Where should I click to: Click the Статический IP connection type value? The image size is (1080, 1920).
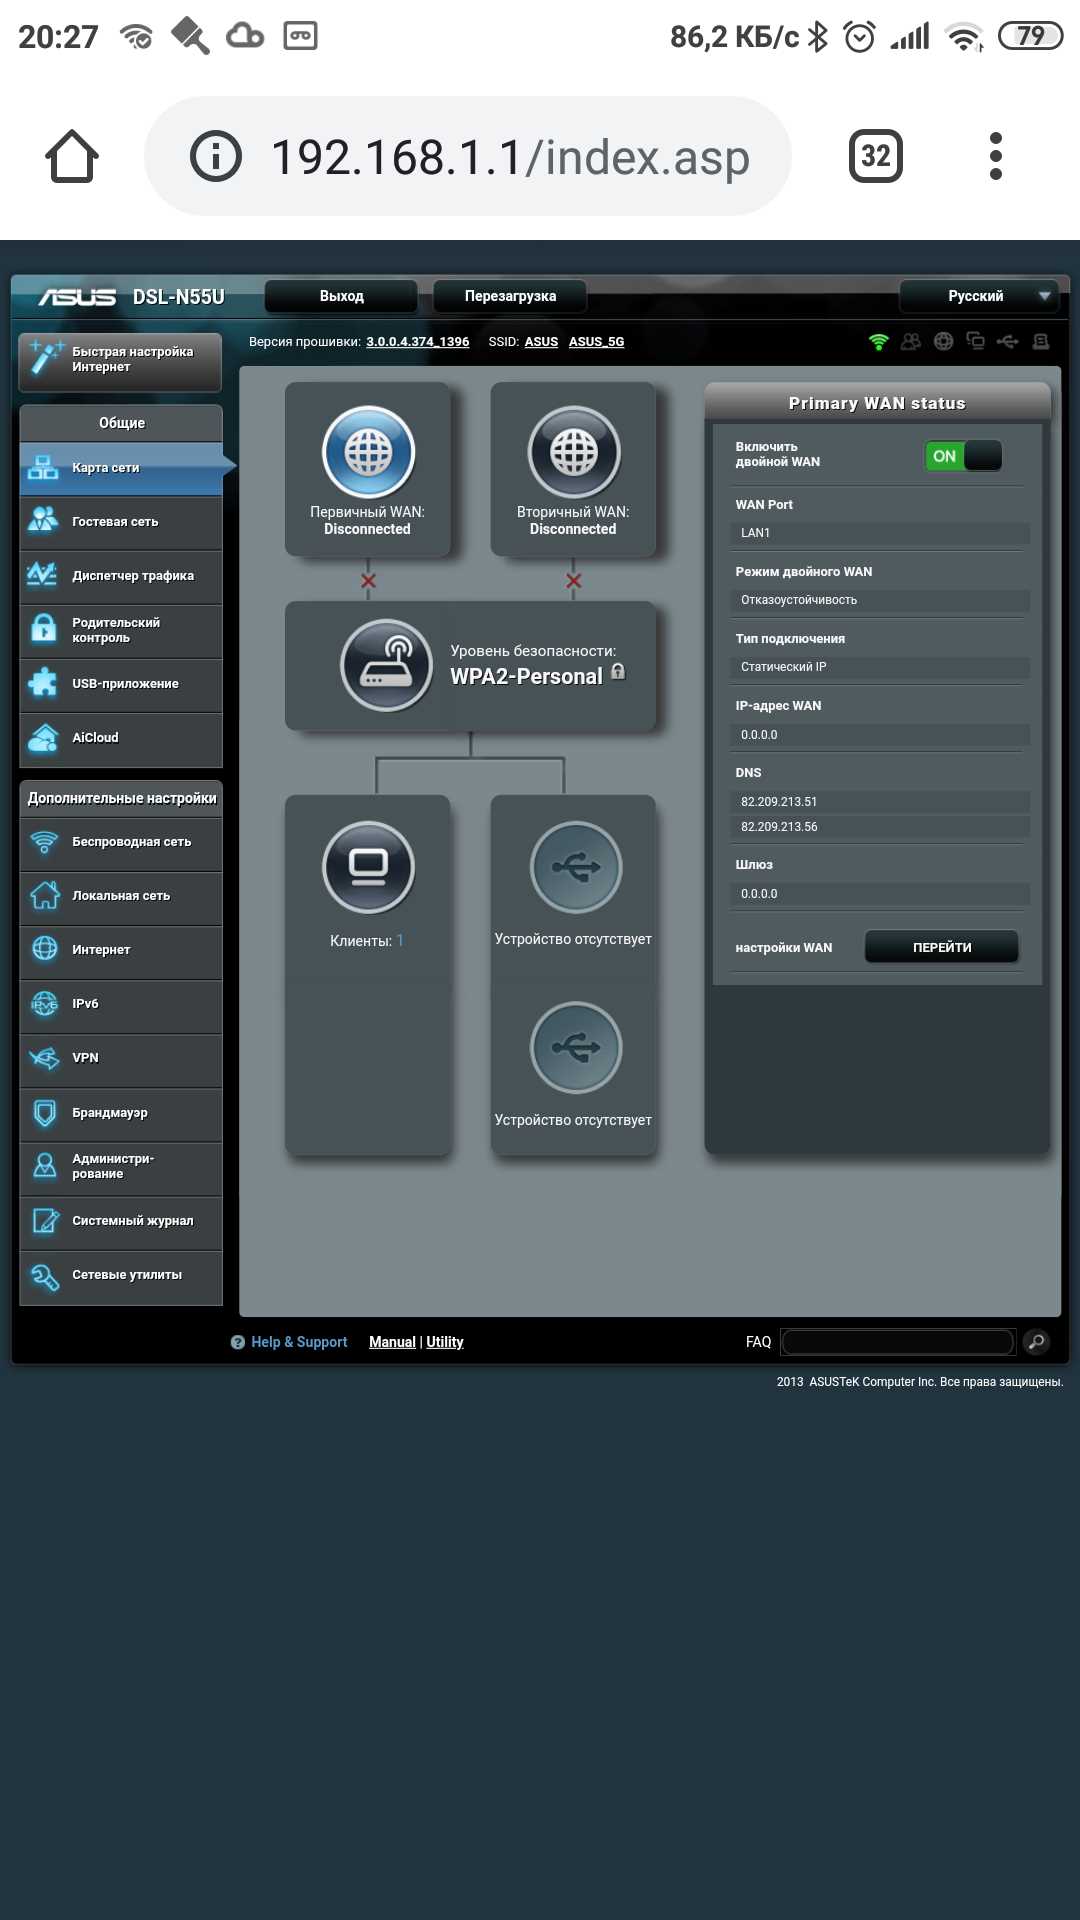pos(880,667)
